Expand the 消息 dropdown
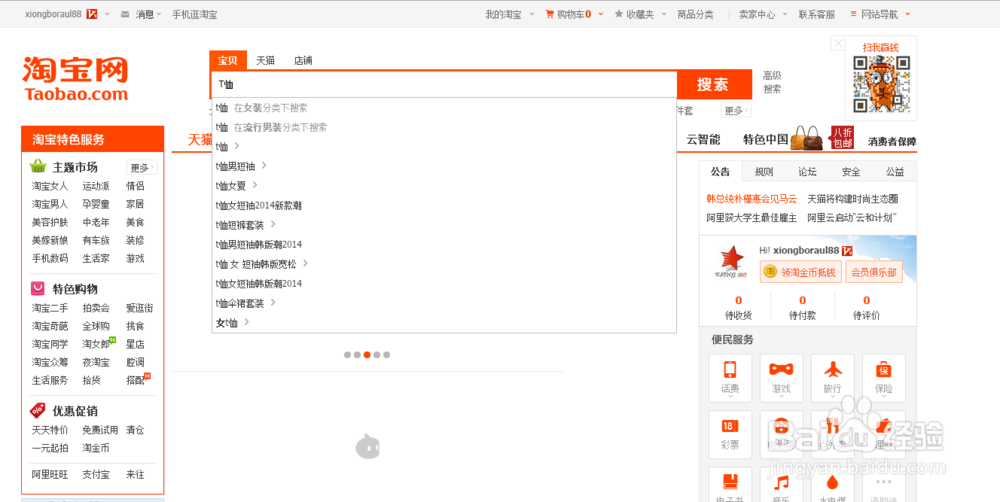Screen dimensions: 1000x502 158,14
